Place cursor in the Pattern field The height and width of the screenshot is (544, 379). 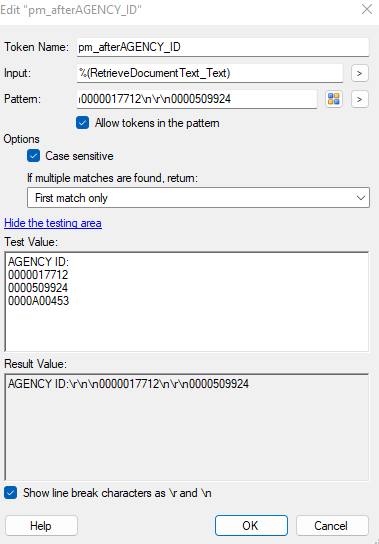pos(197,99)
